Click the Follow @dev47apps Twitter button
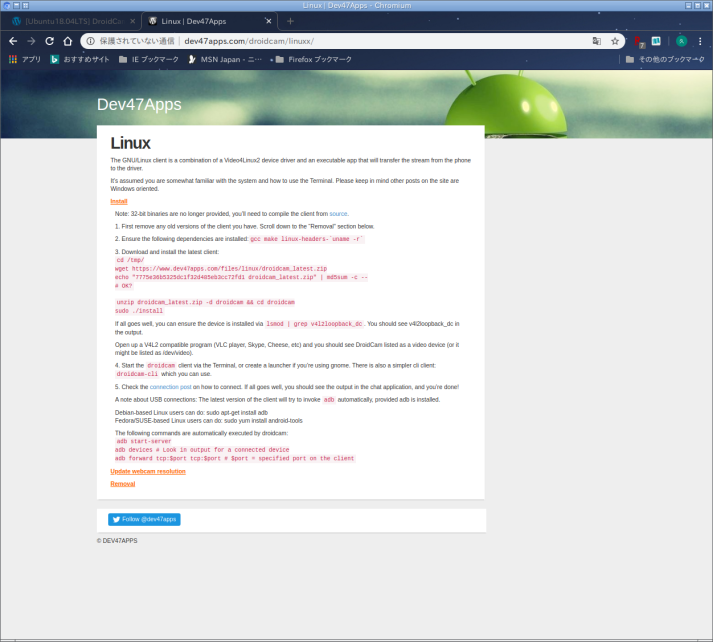 tap(144, 519)
